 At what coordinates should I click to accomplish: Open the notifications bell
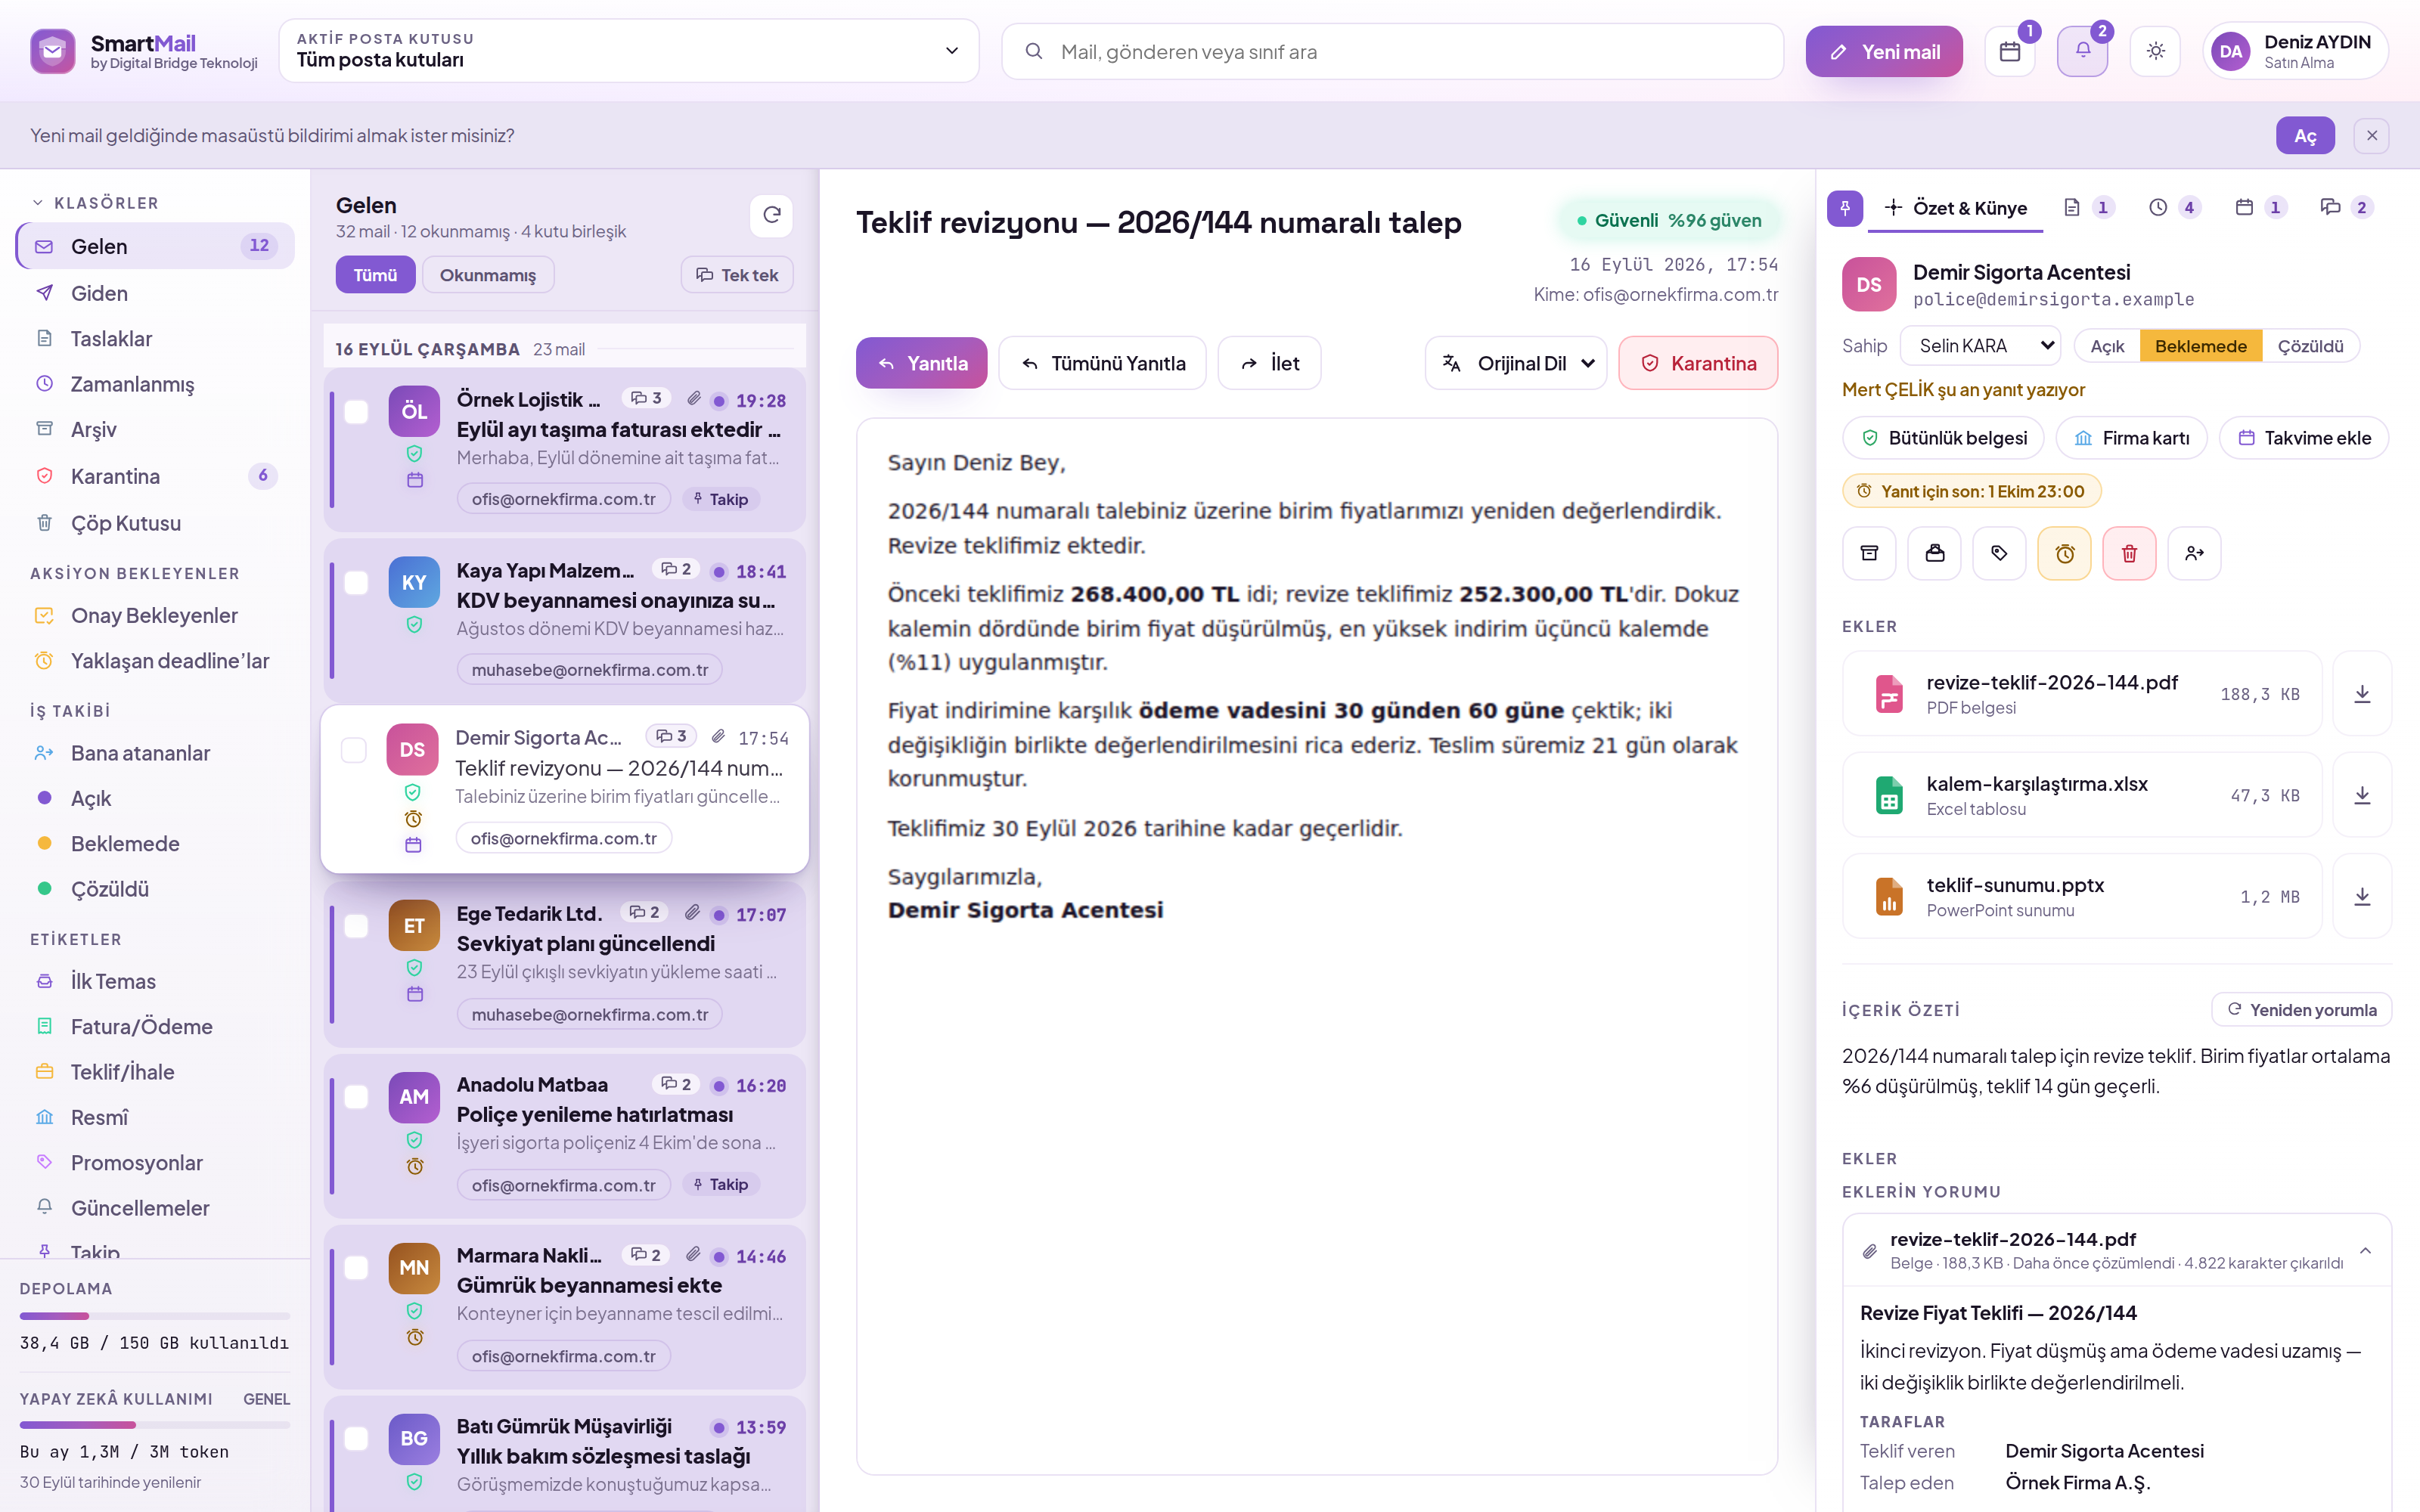[x=2082, y=51]
